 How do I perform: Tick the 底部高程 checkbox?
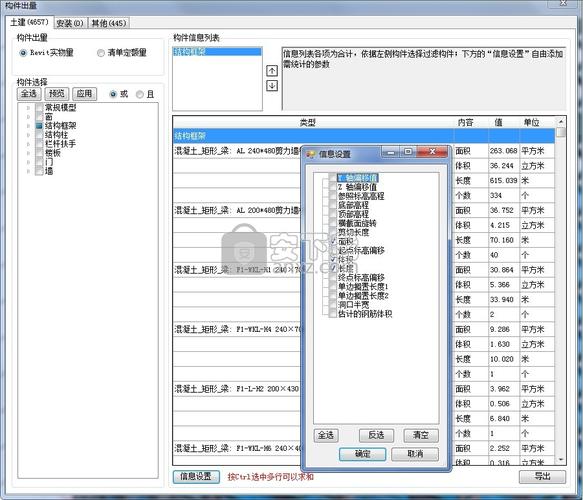(x=333, y=205)
